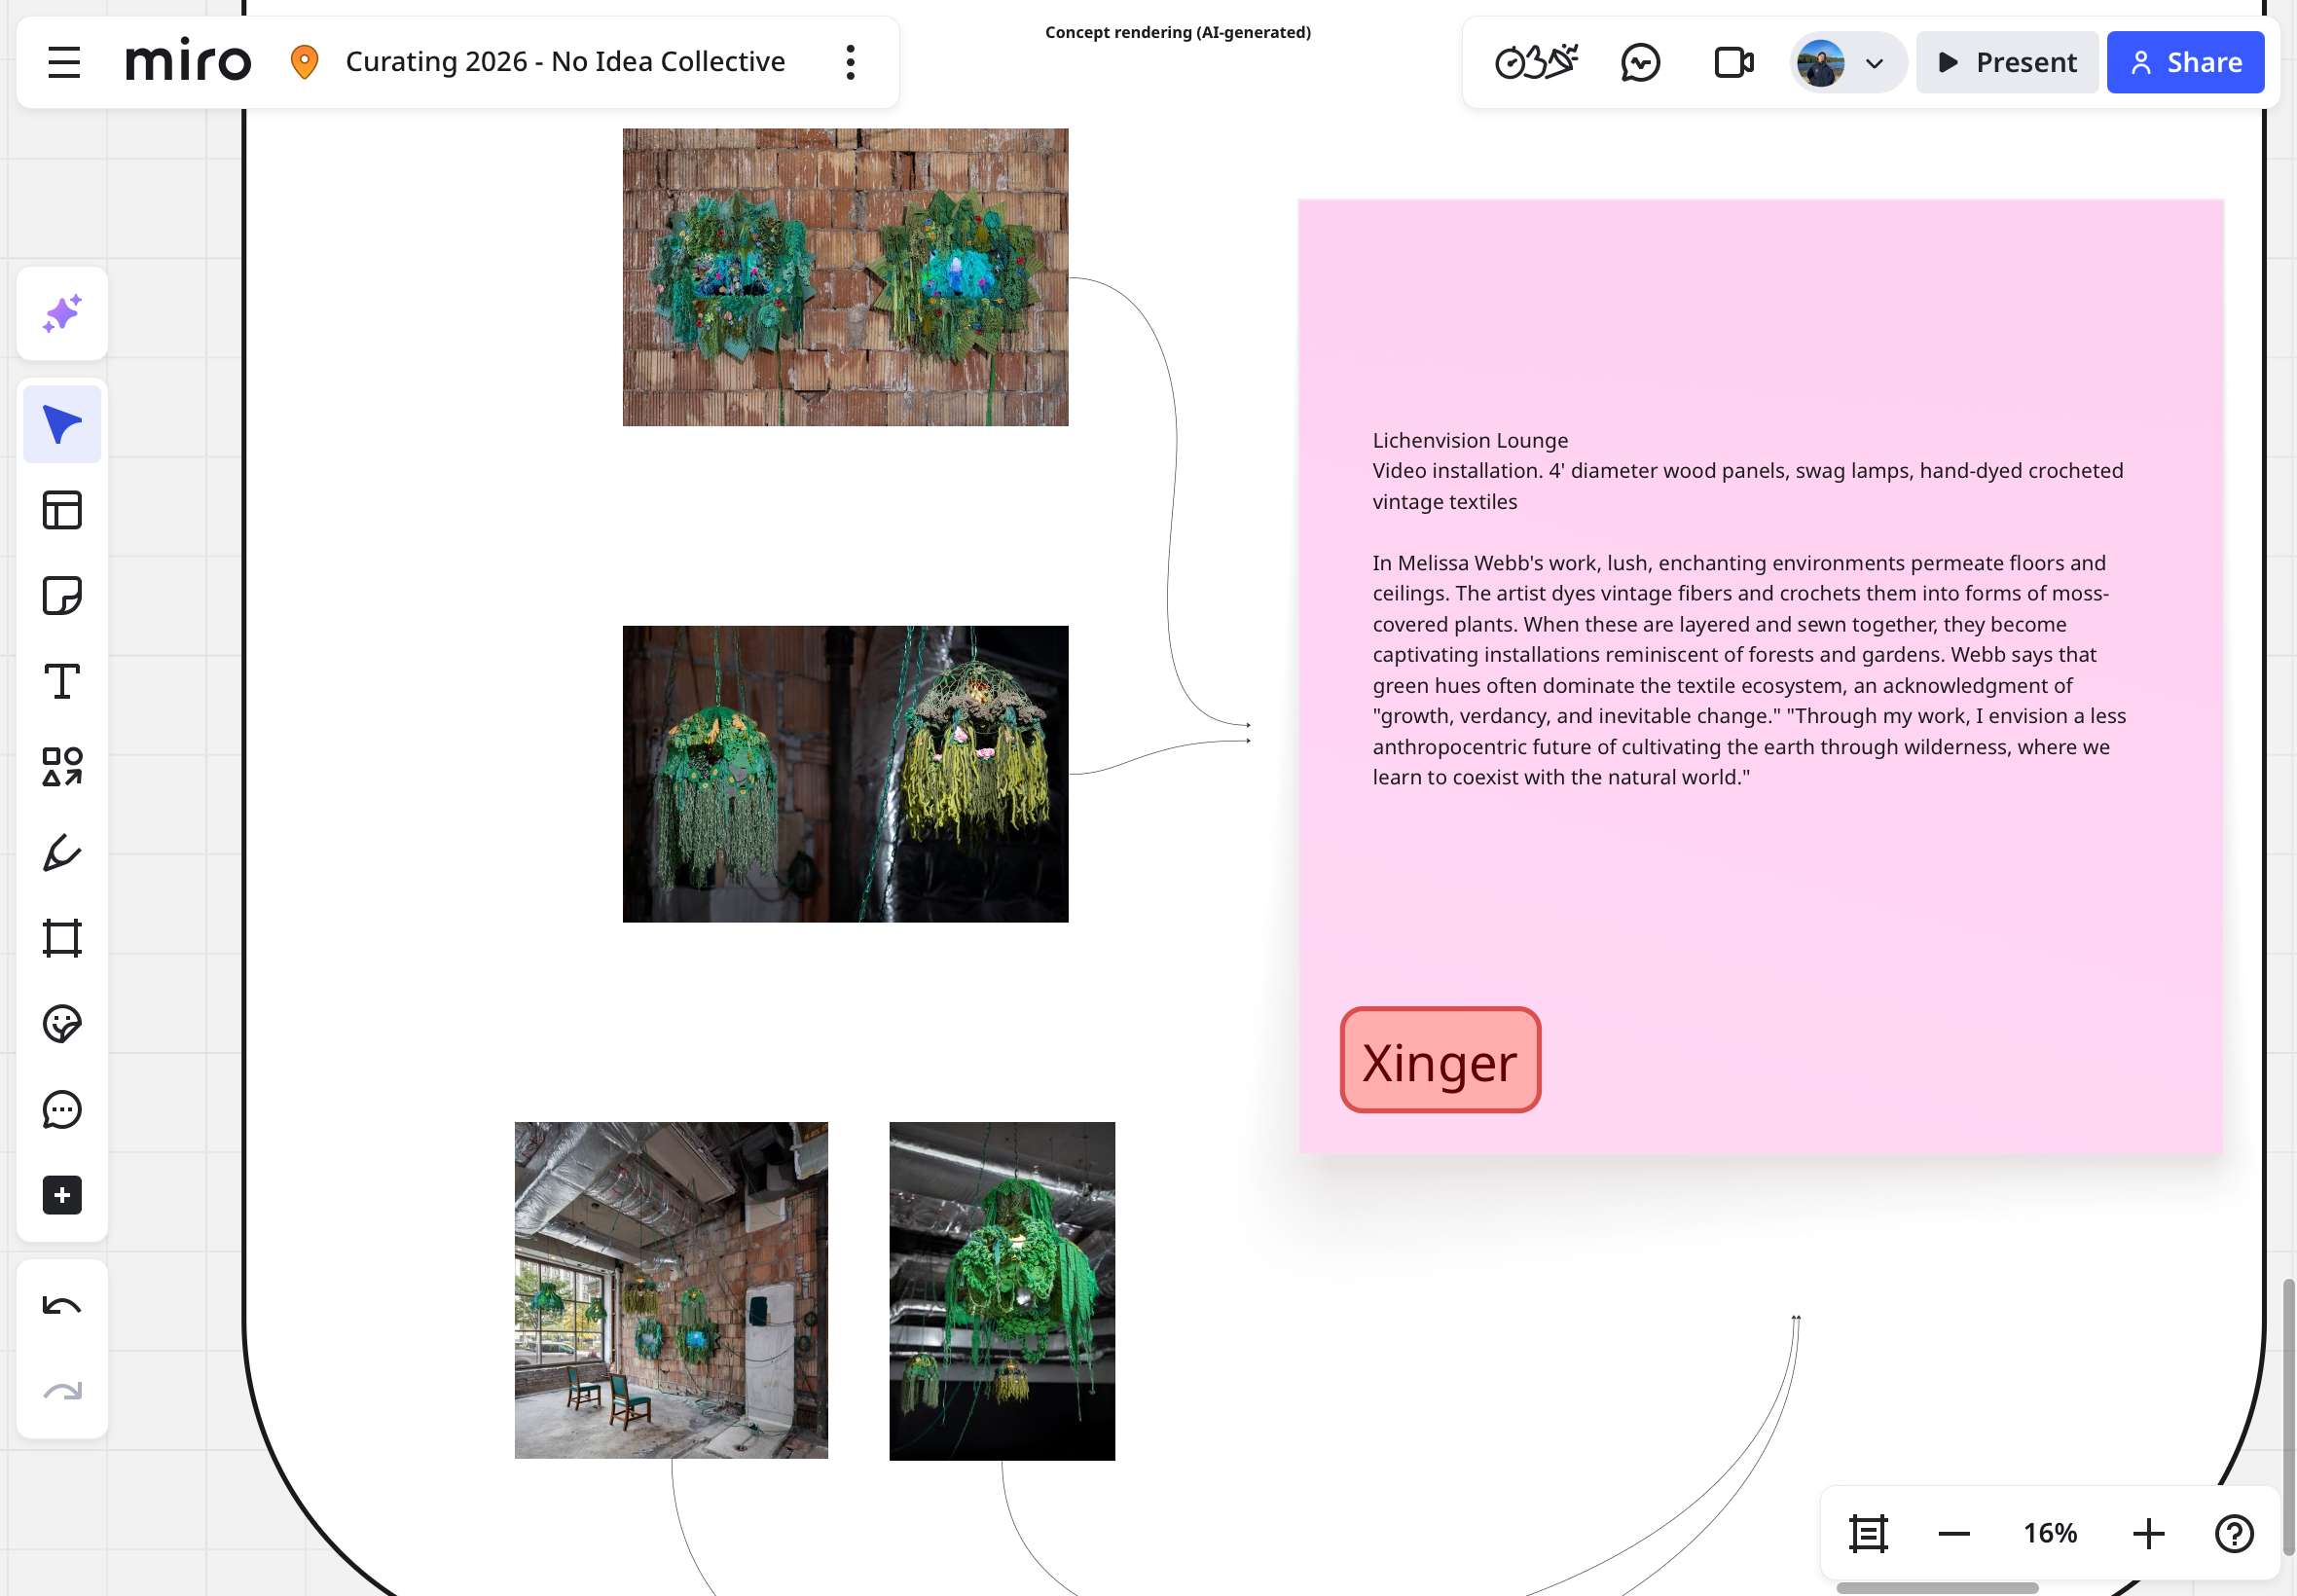Select the Frame tool
This screenshot has height=1596, width=2297.
click(x=62, y=938)
